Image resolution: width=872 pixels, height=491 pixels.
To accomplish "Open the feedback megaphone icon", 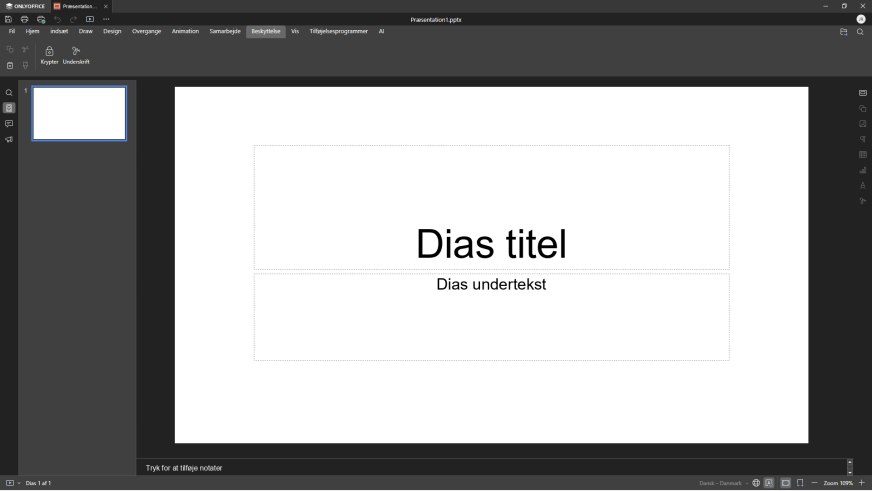I will tap(9, 140).
